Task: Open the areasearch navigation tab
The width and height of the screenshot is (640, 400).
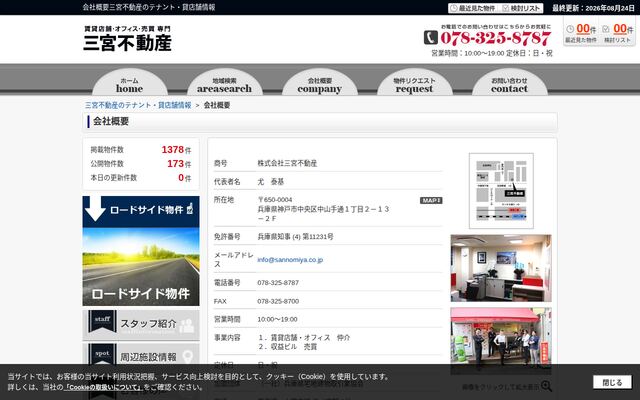Action: pos(224,82)
